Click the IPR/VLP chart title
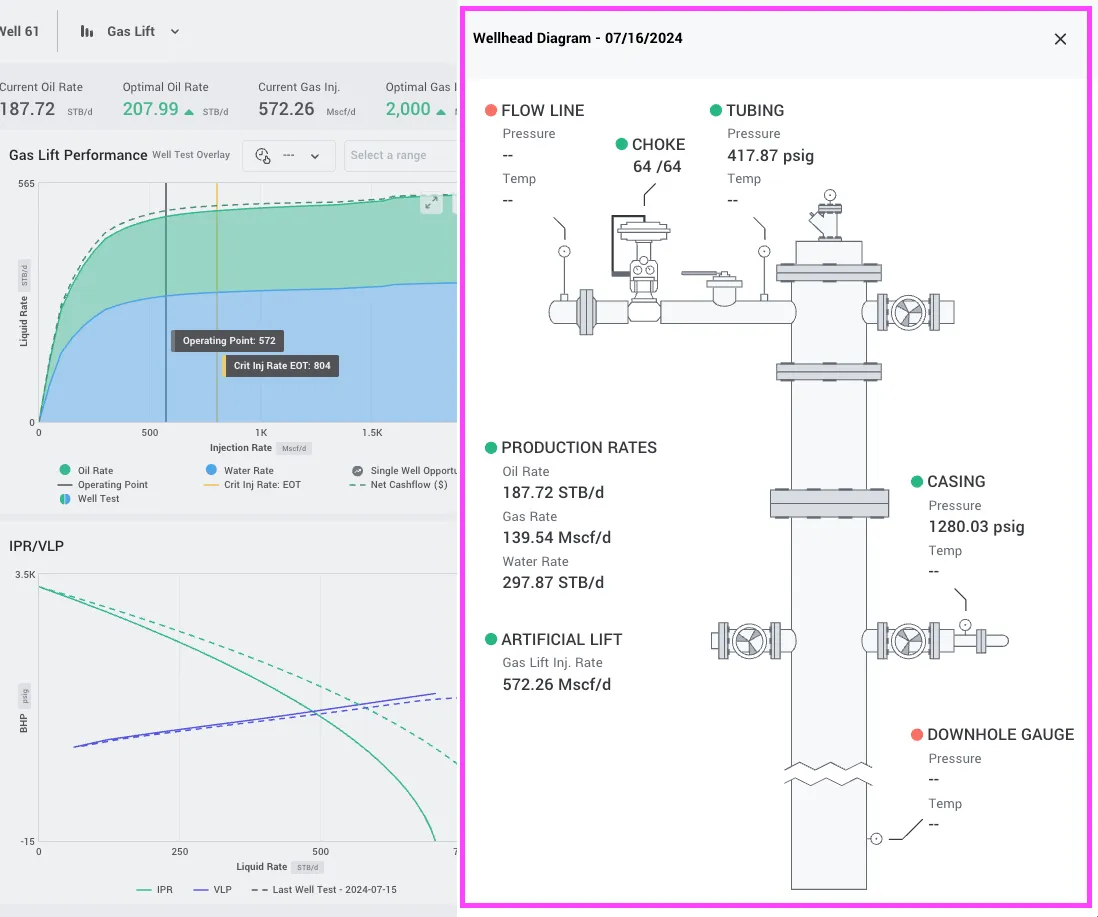1098x917 pixels. pyautogui.click(x=36, y=546)
